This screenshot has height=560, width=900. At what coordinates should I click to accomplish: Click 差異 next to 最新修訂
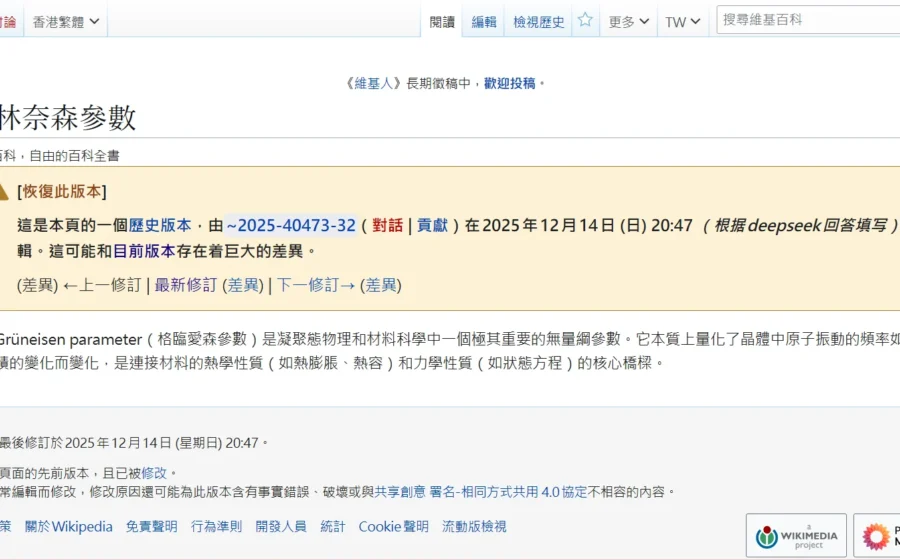[243, 285]
